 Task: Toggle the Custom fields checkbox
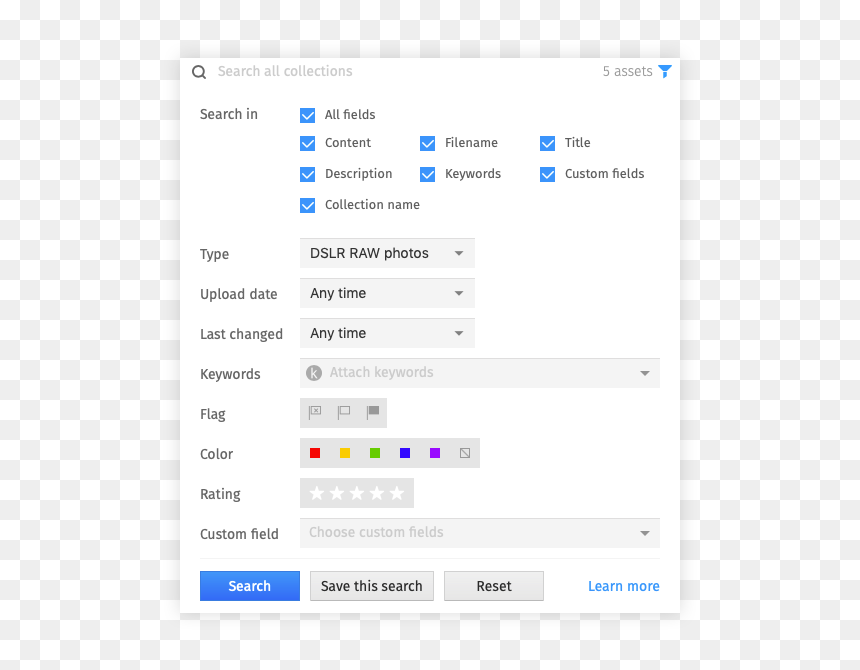click(x=547, y=174)
